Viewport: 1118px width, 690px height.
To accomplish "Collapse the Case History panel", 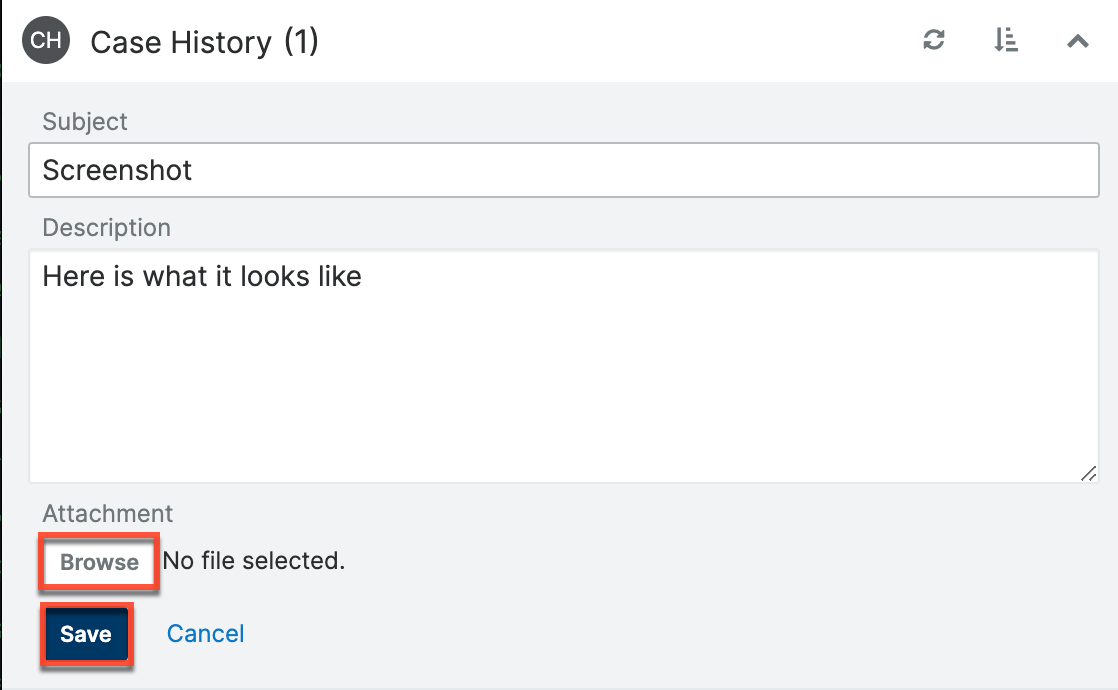I will [x=1077, y=41].
